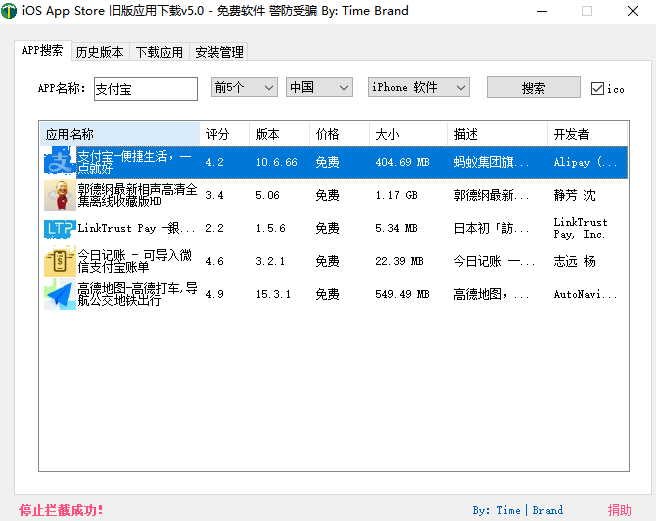Click the LinkTrust Pay LTP icon
This screenshot has width=656, height=521.
click(59, 228)
